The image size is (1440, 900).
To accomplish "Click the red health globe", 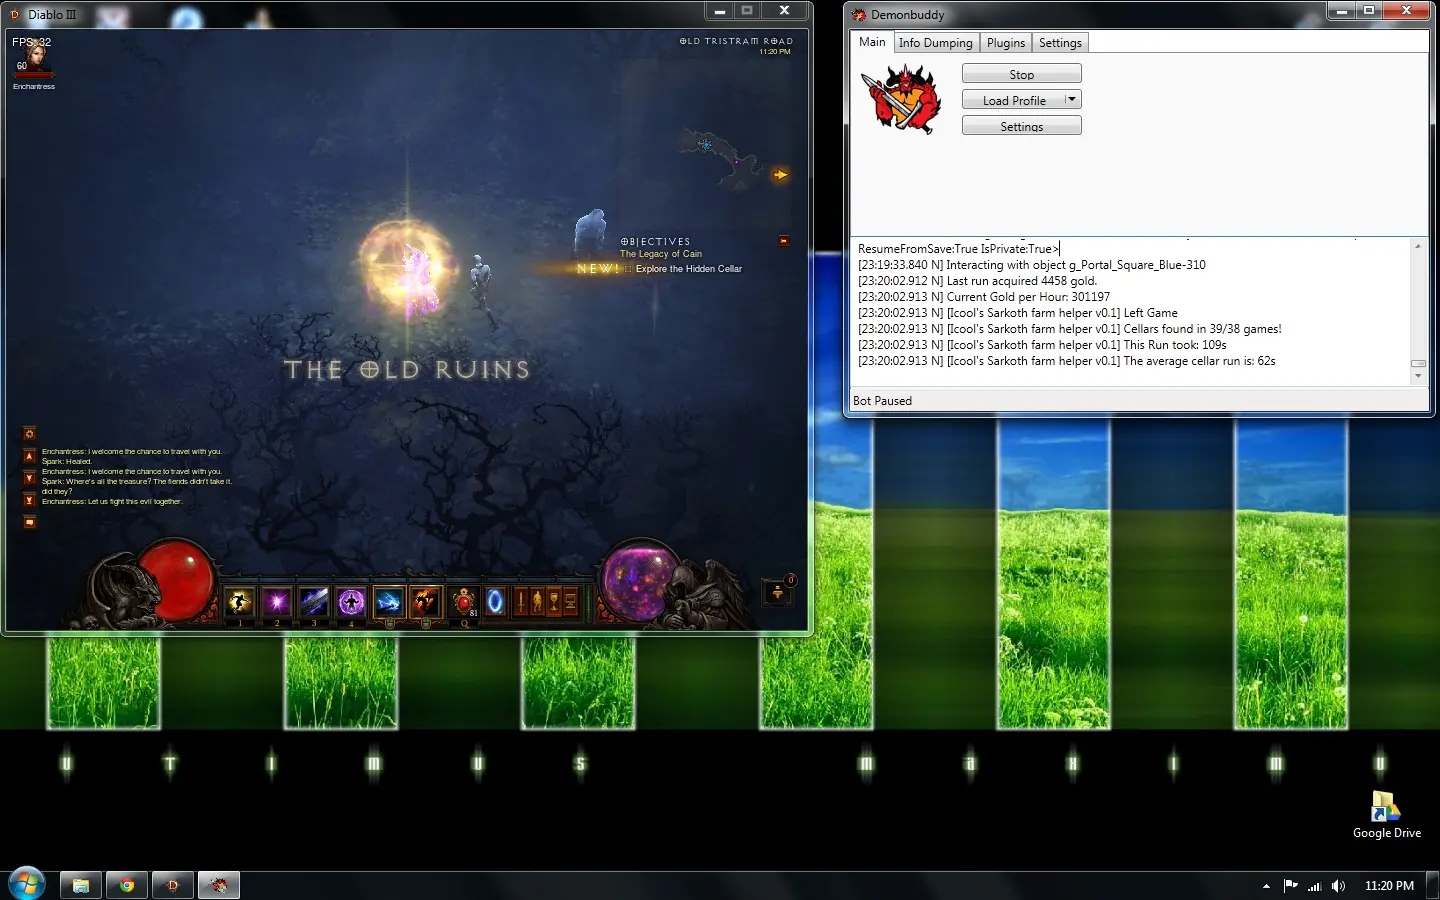I will point(176,579).
